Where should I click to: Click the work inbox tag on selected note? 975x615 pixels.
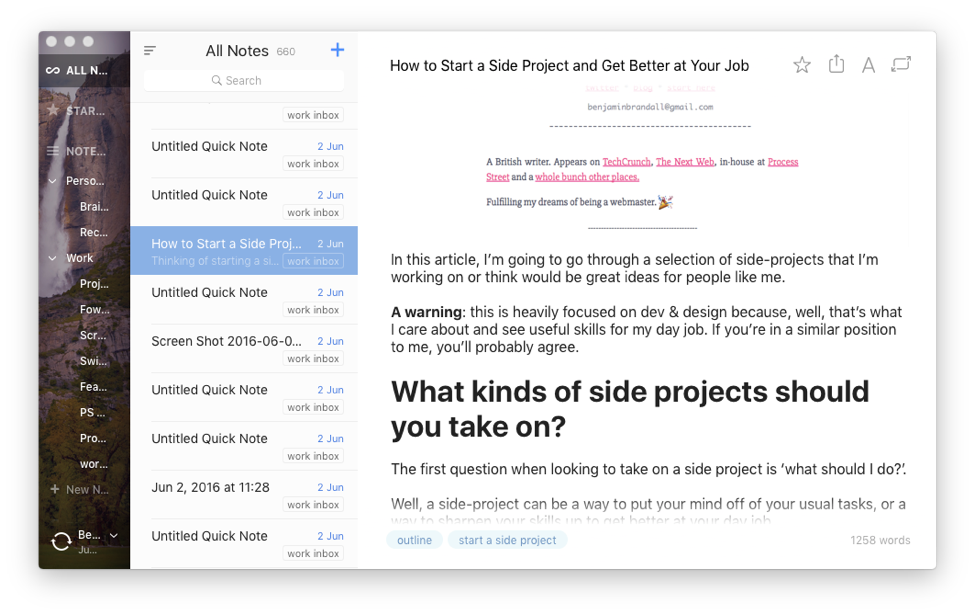(x=313, y=261)
